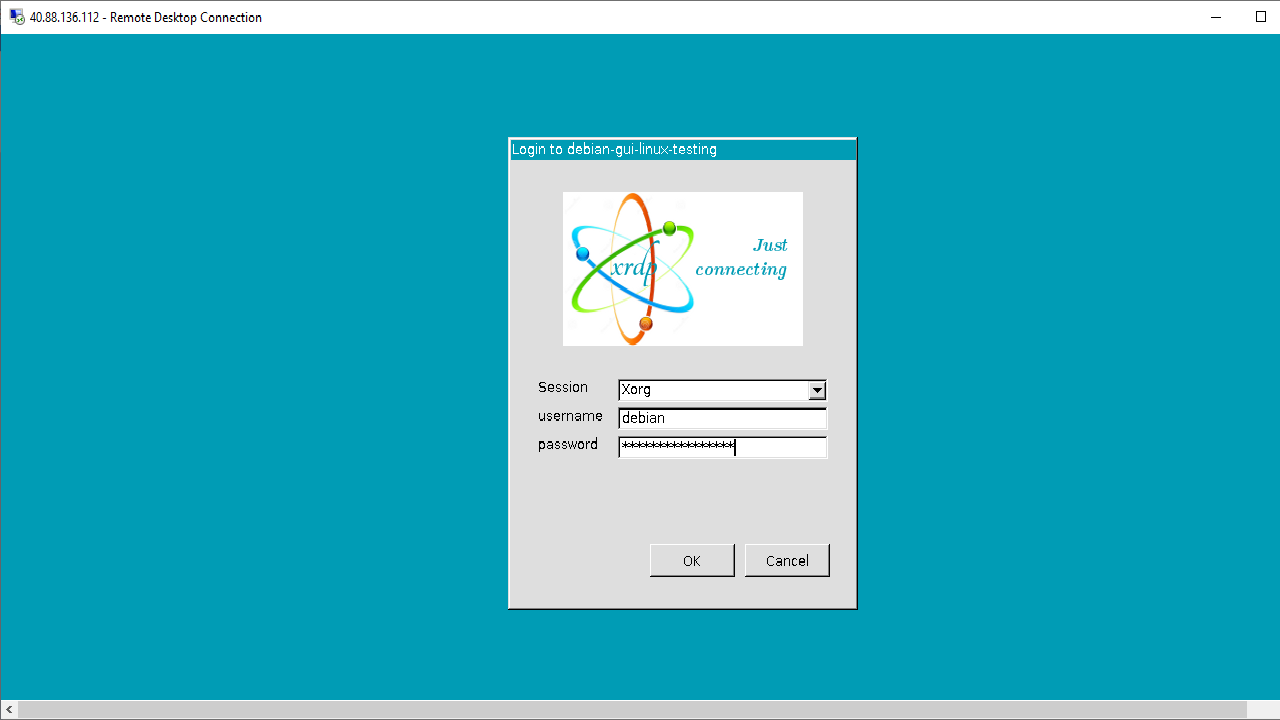1280x720 pixels.
Task: Click the Remote Desktop Connection icon in titlebar
Action: coord(14,17)
